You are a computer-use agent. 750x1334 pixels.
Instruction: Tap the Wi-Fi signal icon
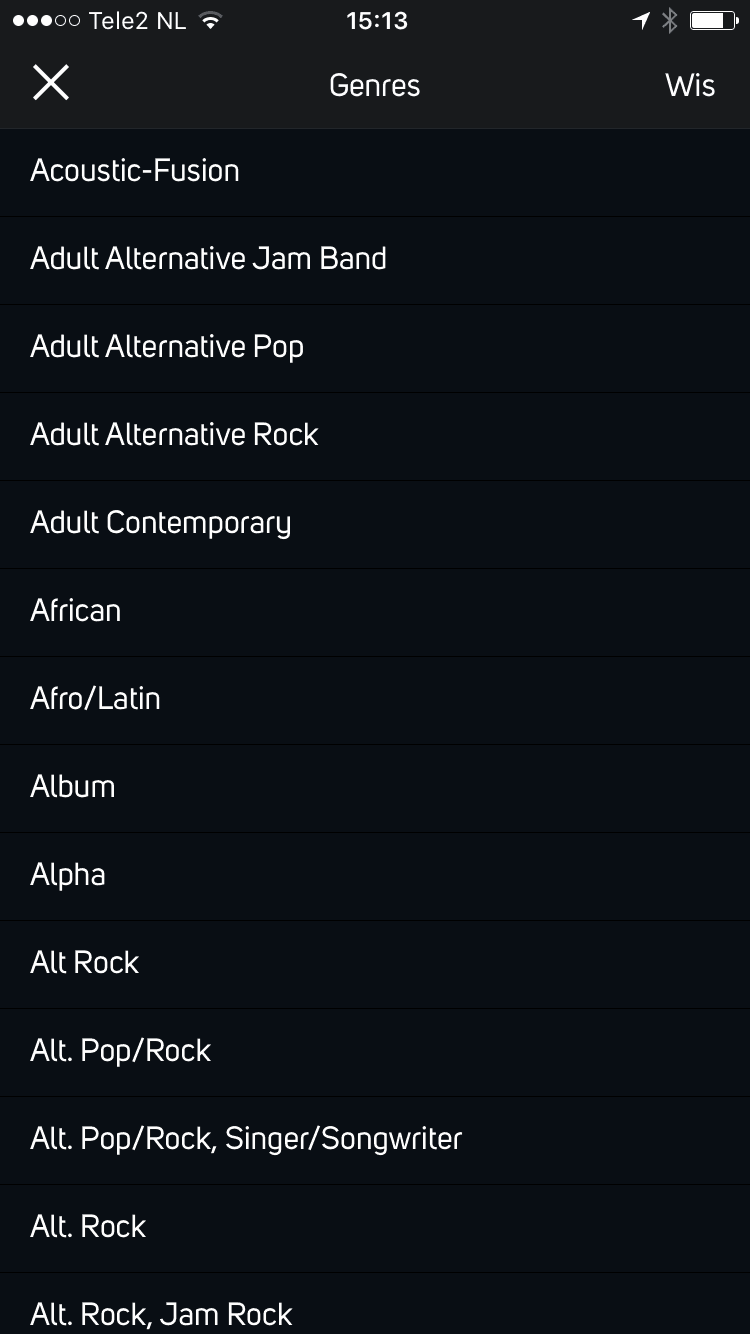pyautogui.click(x=210, y=21)
